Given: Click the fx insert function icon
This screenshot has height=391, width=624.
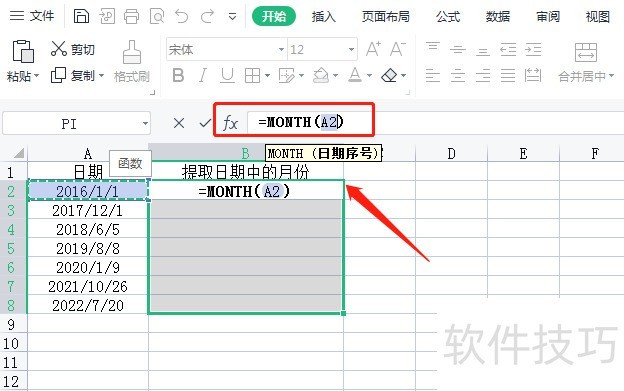Looking at the screenshot, I should coord(230,123).
